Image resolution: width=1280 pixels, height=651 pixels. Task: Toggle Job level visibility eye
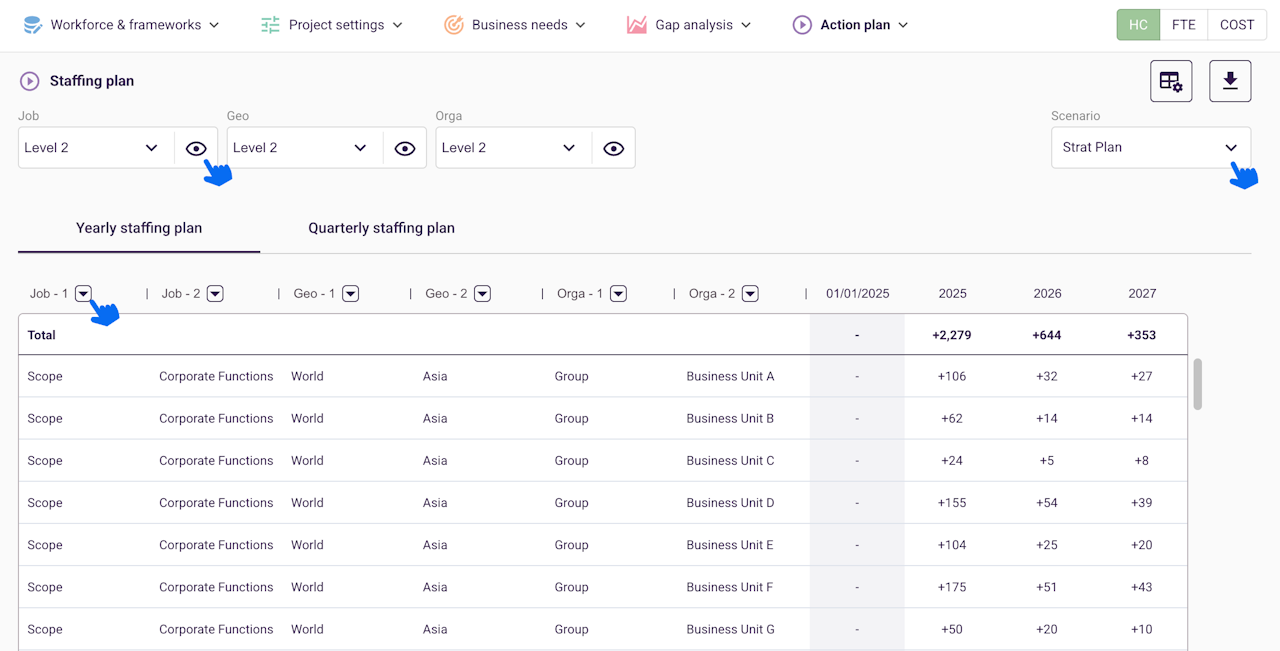(196, 148)
